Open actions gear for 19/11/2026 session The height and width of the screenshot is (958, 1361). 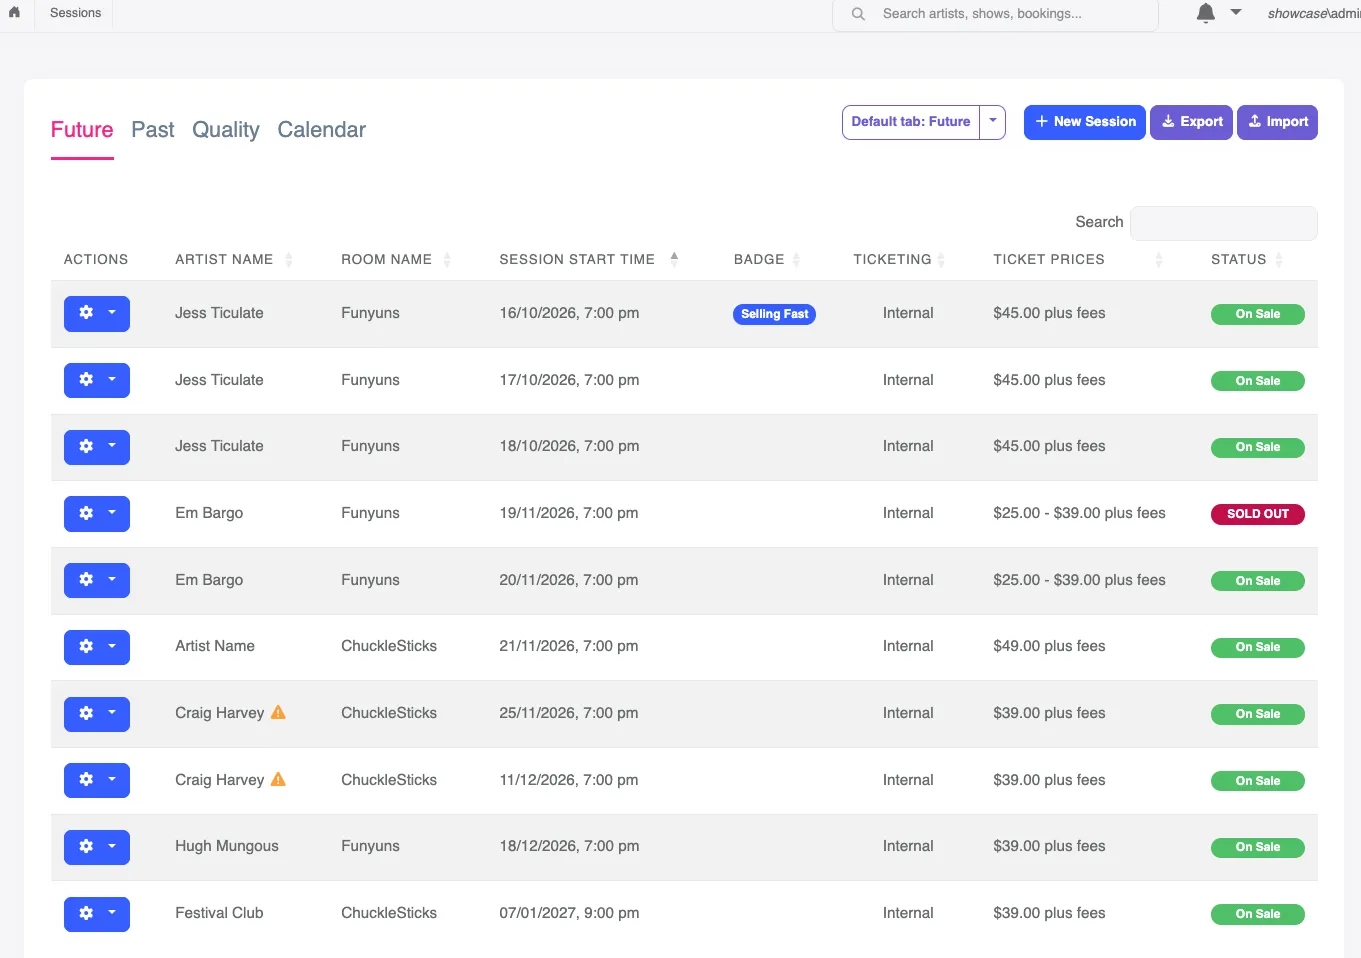[x=97, y=514]
